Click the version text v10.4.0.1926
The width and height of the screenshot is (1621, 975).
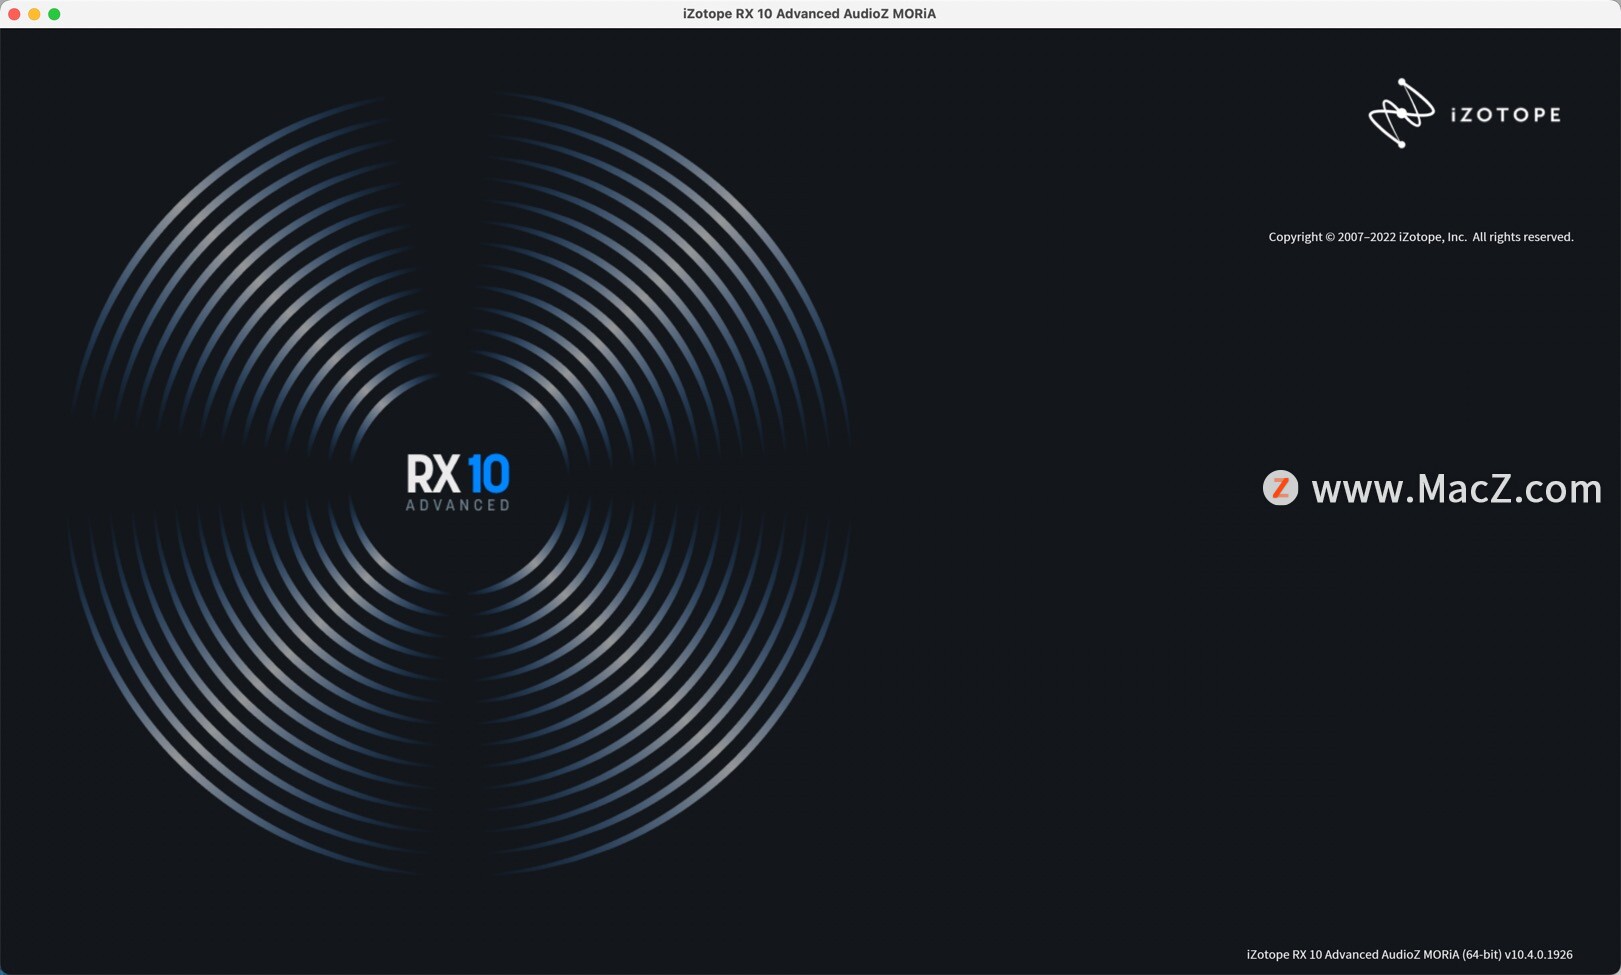[1538, 955]
